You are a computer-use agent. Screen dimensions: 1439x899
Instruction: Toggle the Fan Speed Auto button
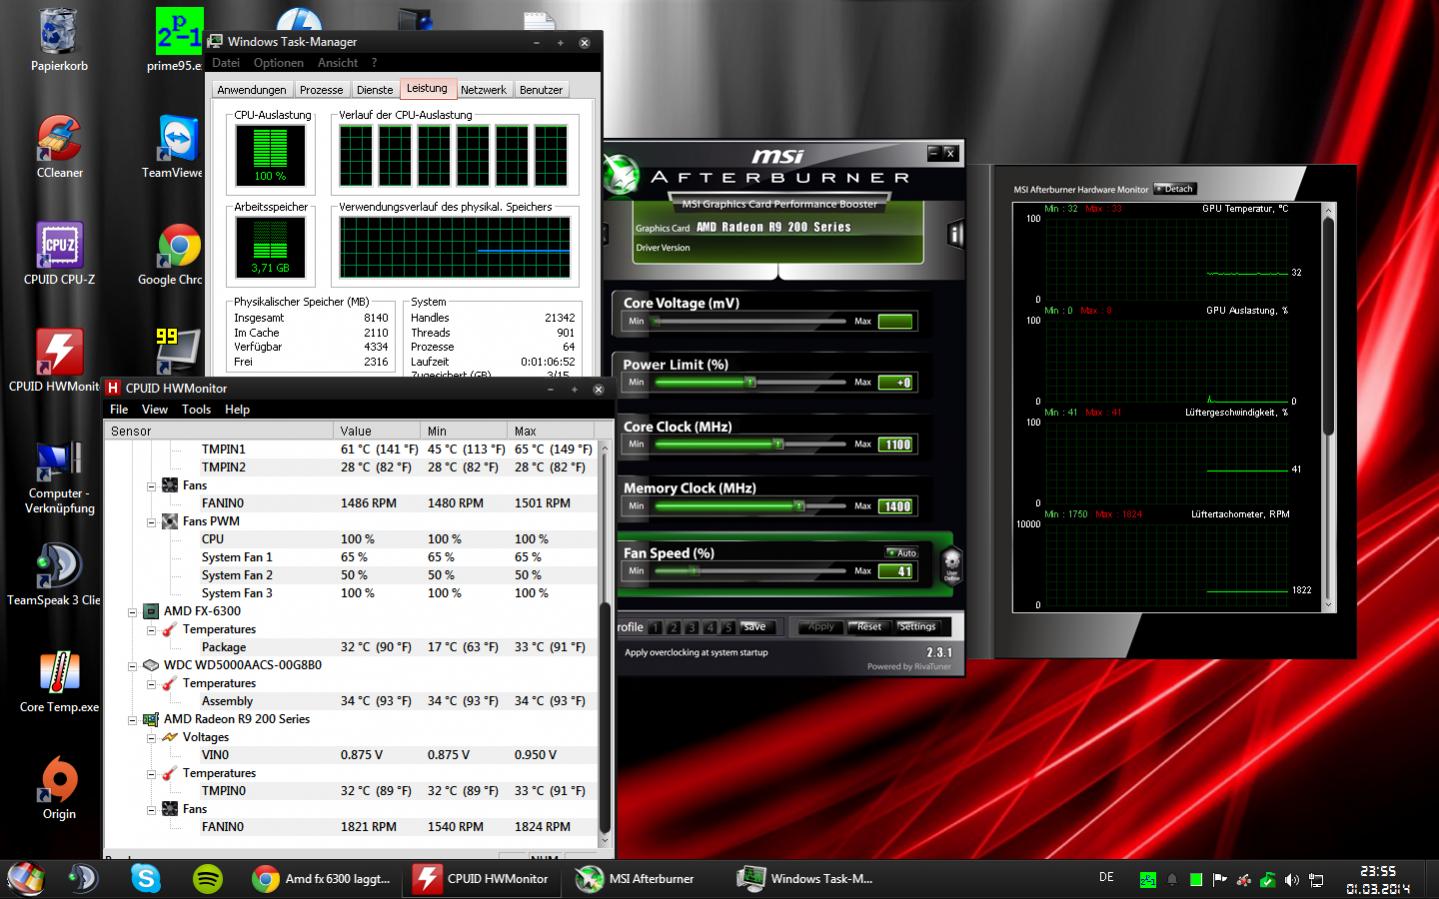[901, 552]
